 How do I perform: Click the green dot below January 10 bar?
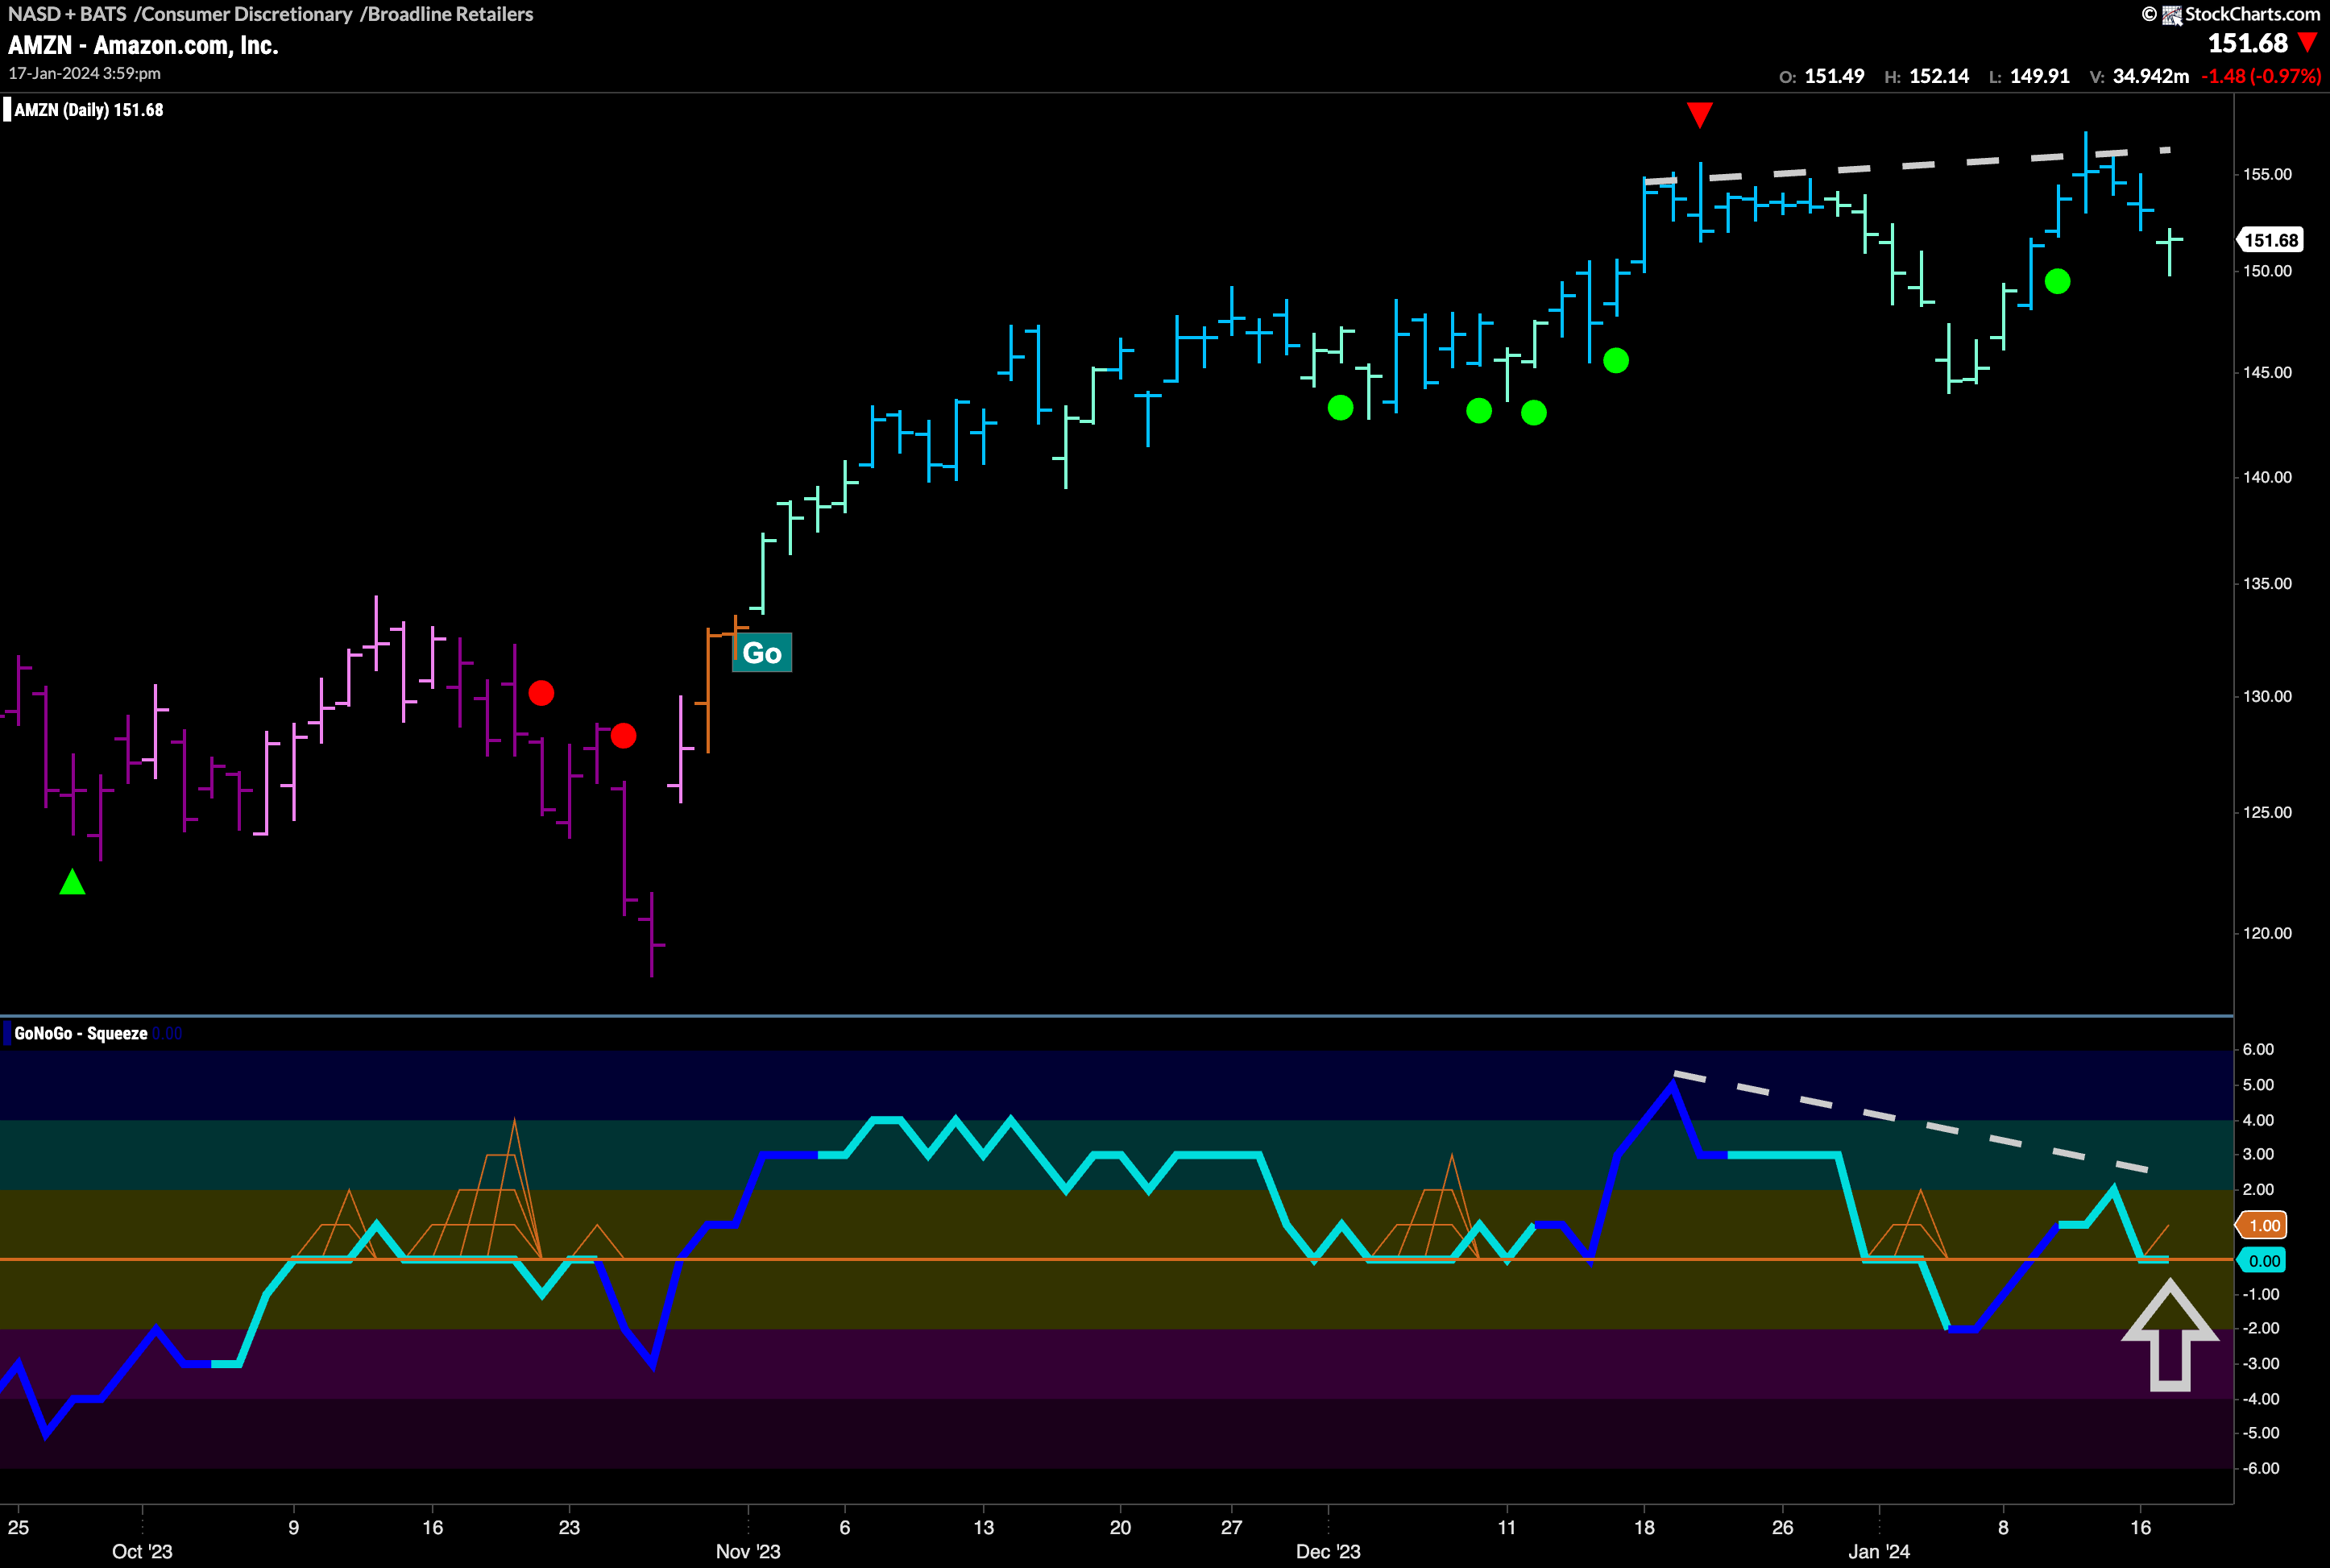tap(2057, 282)
